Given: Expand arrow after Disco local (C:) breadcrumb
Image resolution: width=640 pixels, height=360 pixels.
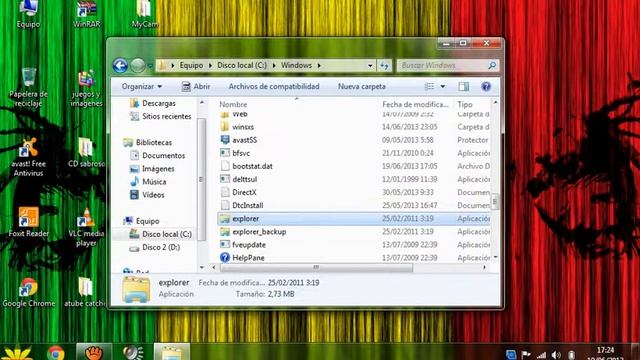Looking at the screenshot, I should pos(274,65).
